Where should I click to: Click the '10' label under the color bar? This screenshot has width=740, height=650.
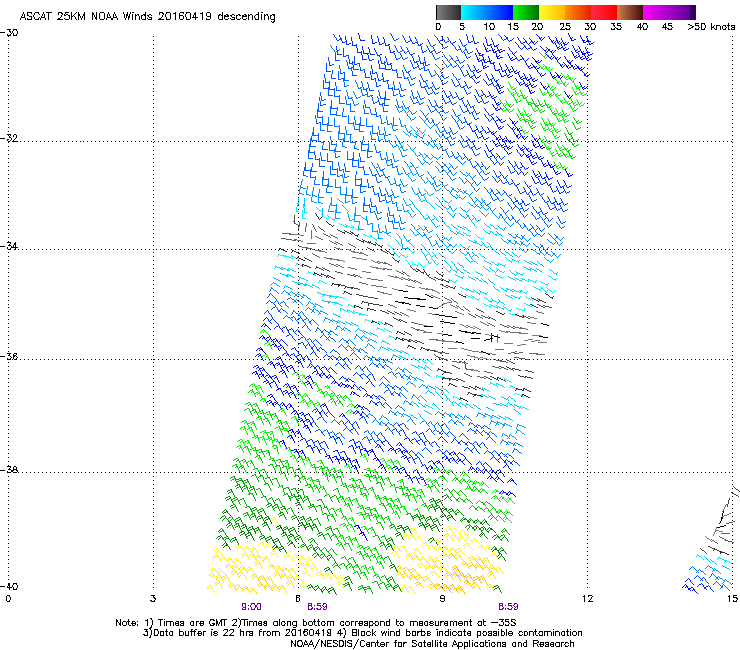click(489, 27)
